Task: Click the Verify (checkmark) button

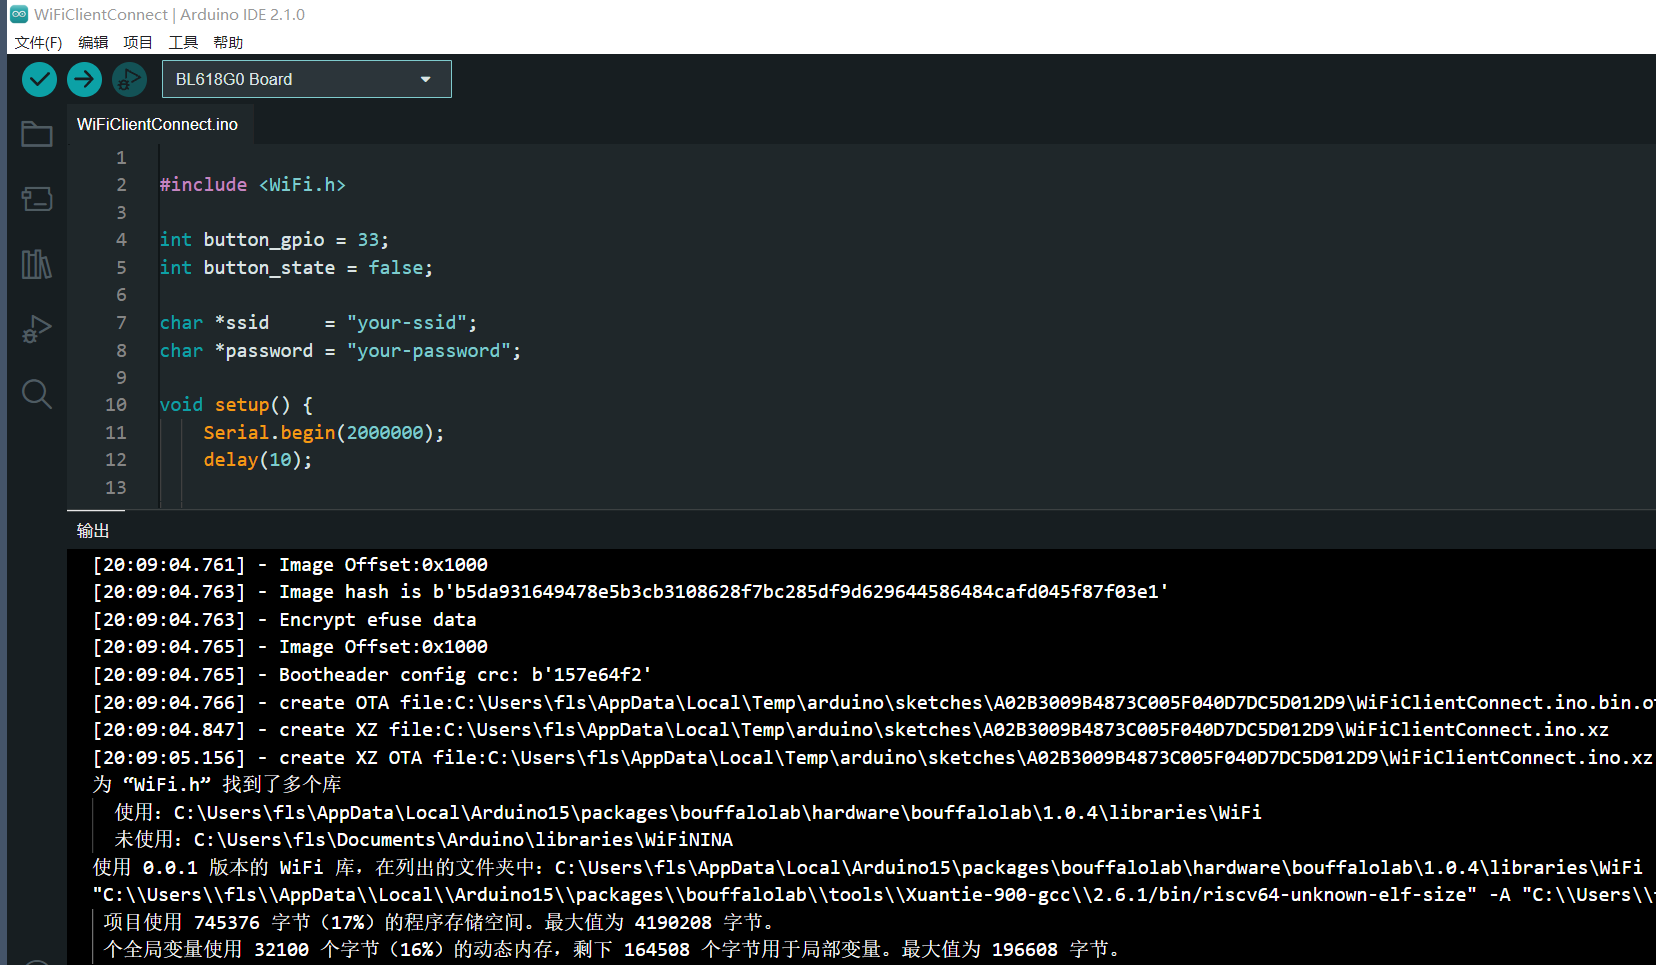Action: (39, 79)
